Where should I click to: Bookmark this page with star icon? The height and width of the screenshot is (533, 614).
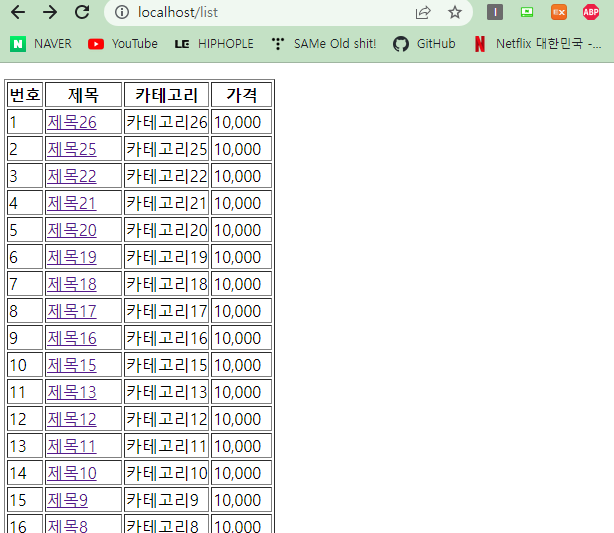point(455,13)
